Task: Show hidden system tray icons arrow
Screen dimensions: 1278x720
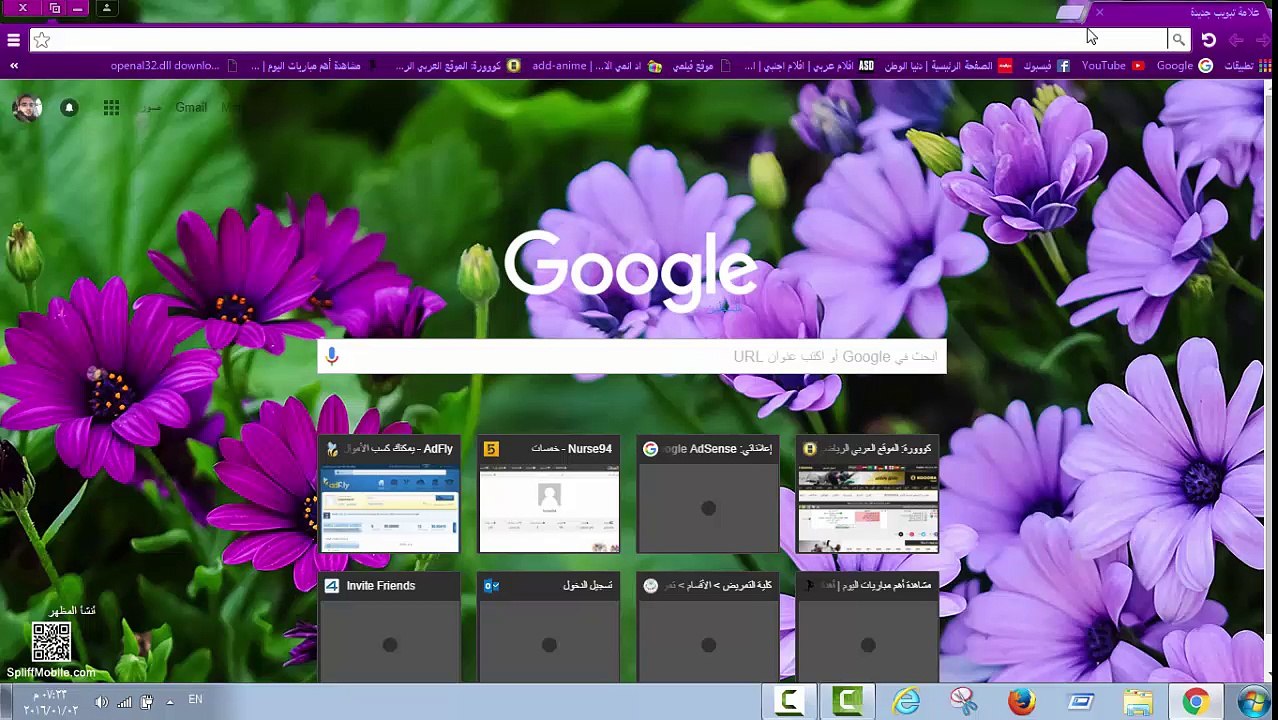Action: pos(169,702)
